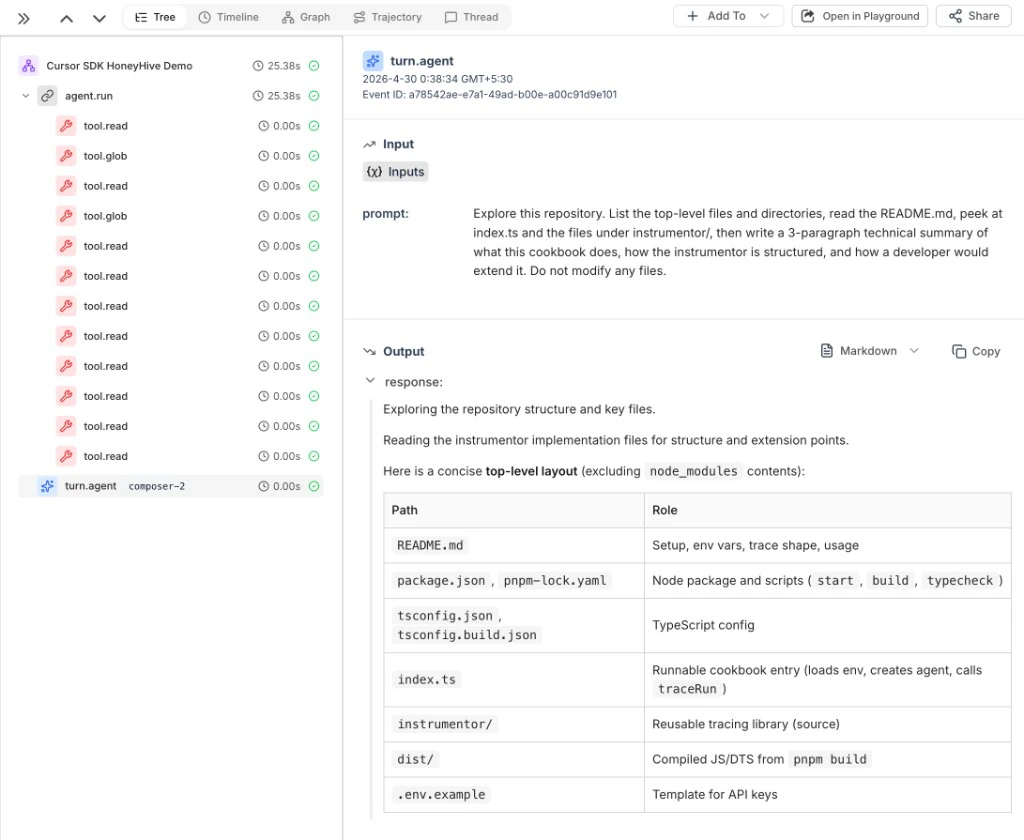Click the Input section heading
The height and width of the screenshot is (840, 1024).
click(x=398, y=144)
